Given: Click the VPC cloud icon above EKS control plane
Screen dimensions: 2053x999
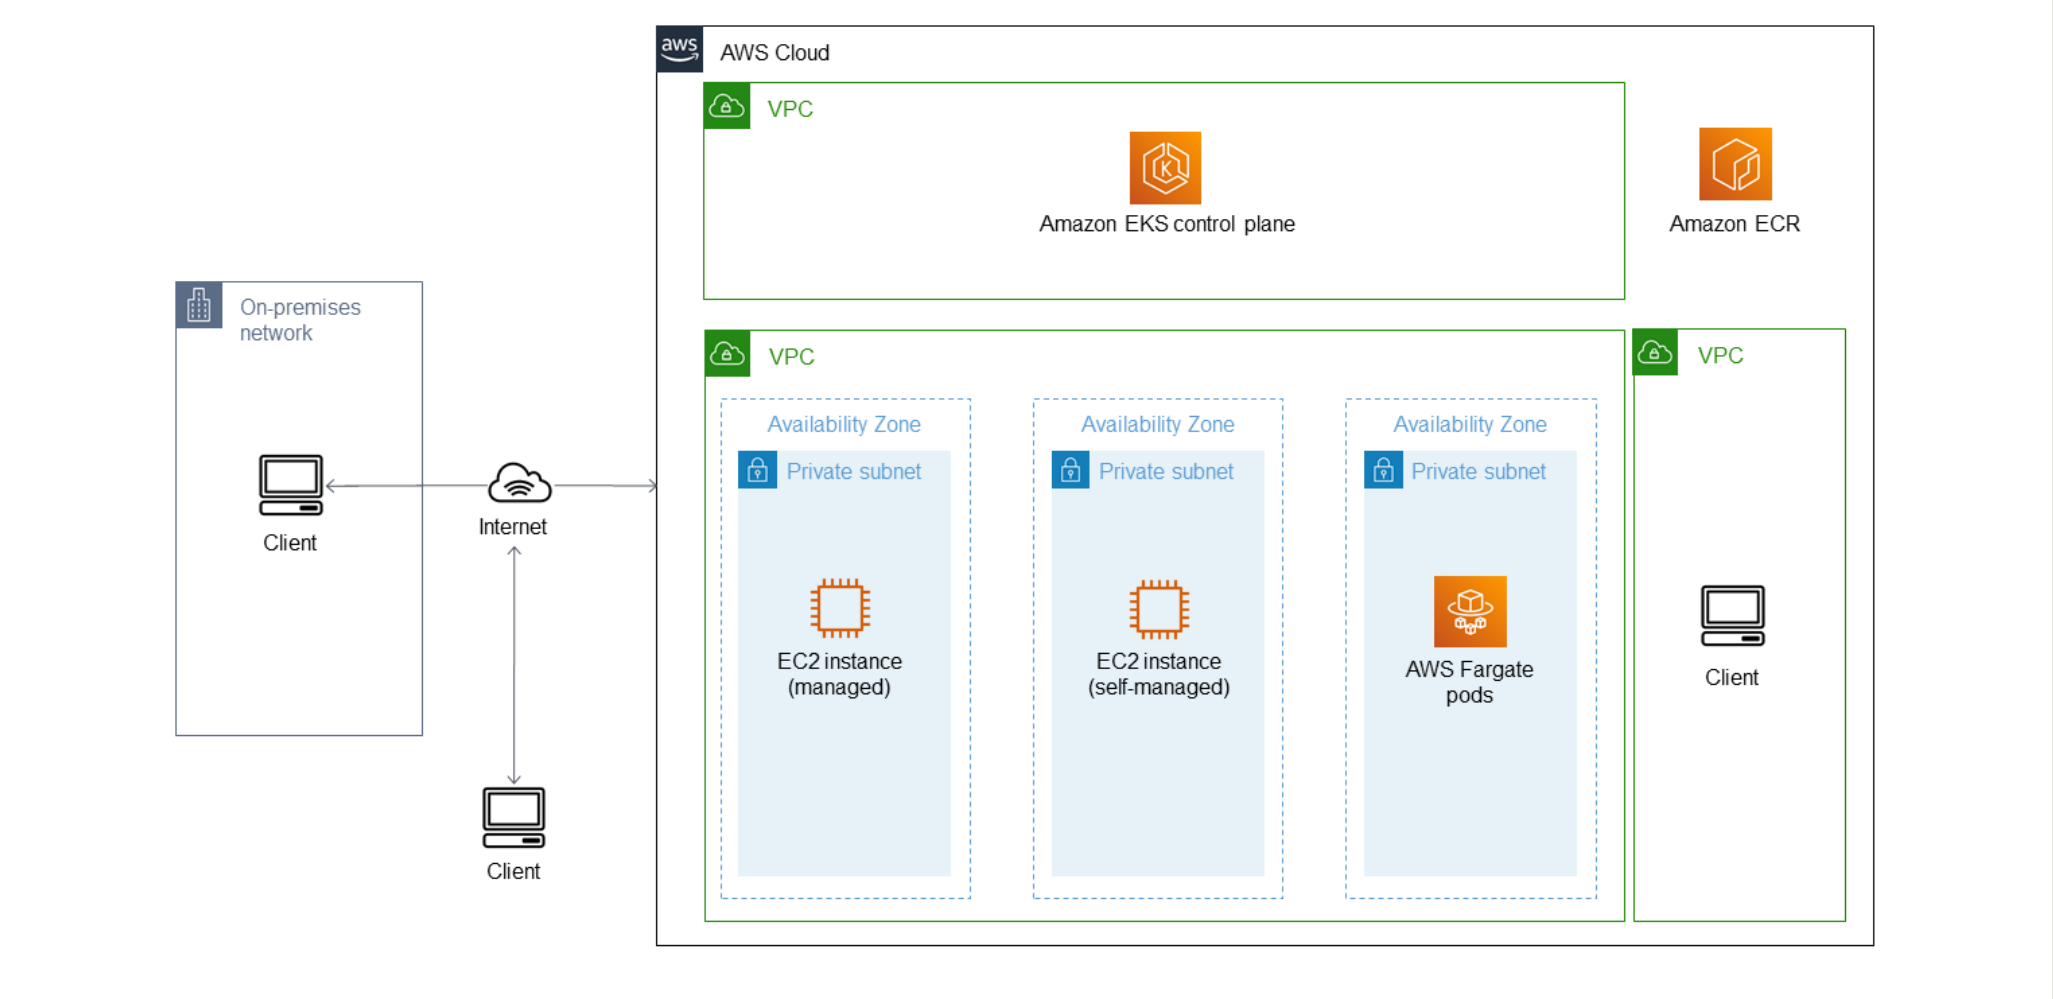Looking at the screenshot, I should 727,106.
